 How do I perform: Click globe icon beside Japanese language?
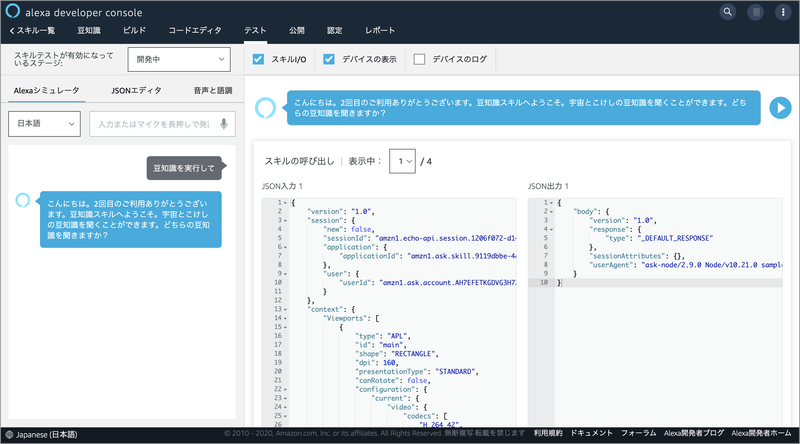click(9, 435)
